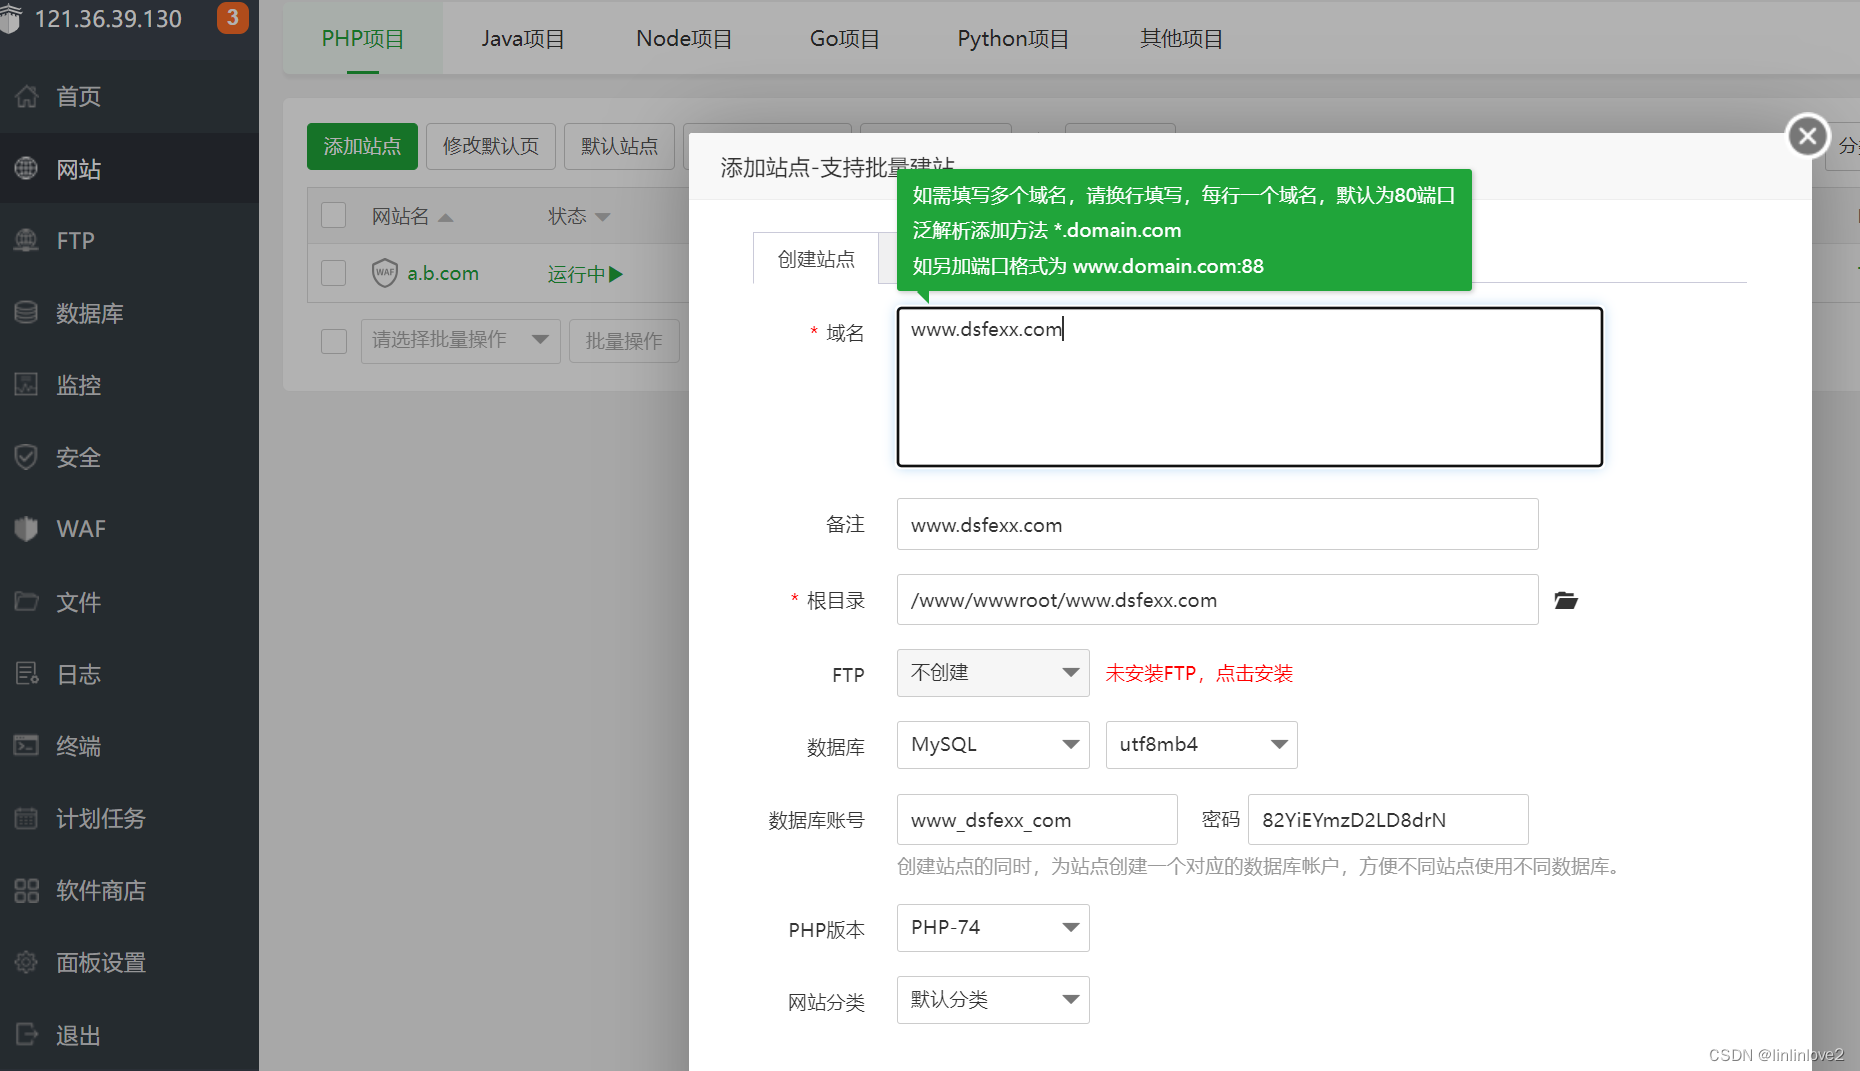
Task: Click the grid icon beside 软件商店
Action: (x=27, y=890)
